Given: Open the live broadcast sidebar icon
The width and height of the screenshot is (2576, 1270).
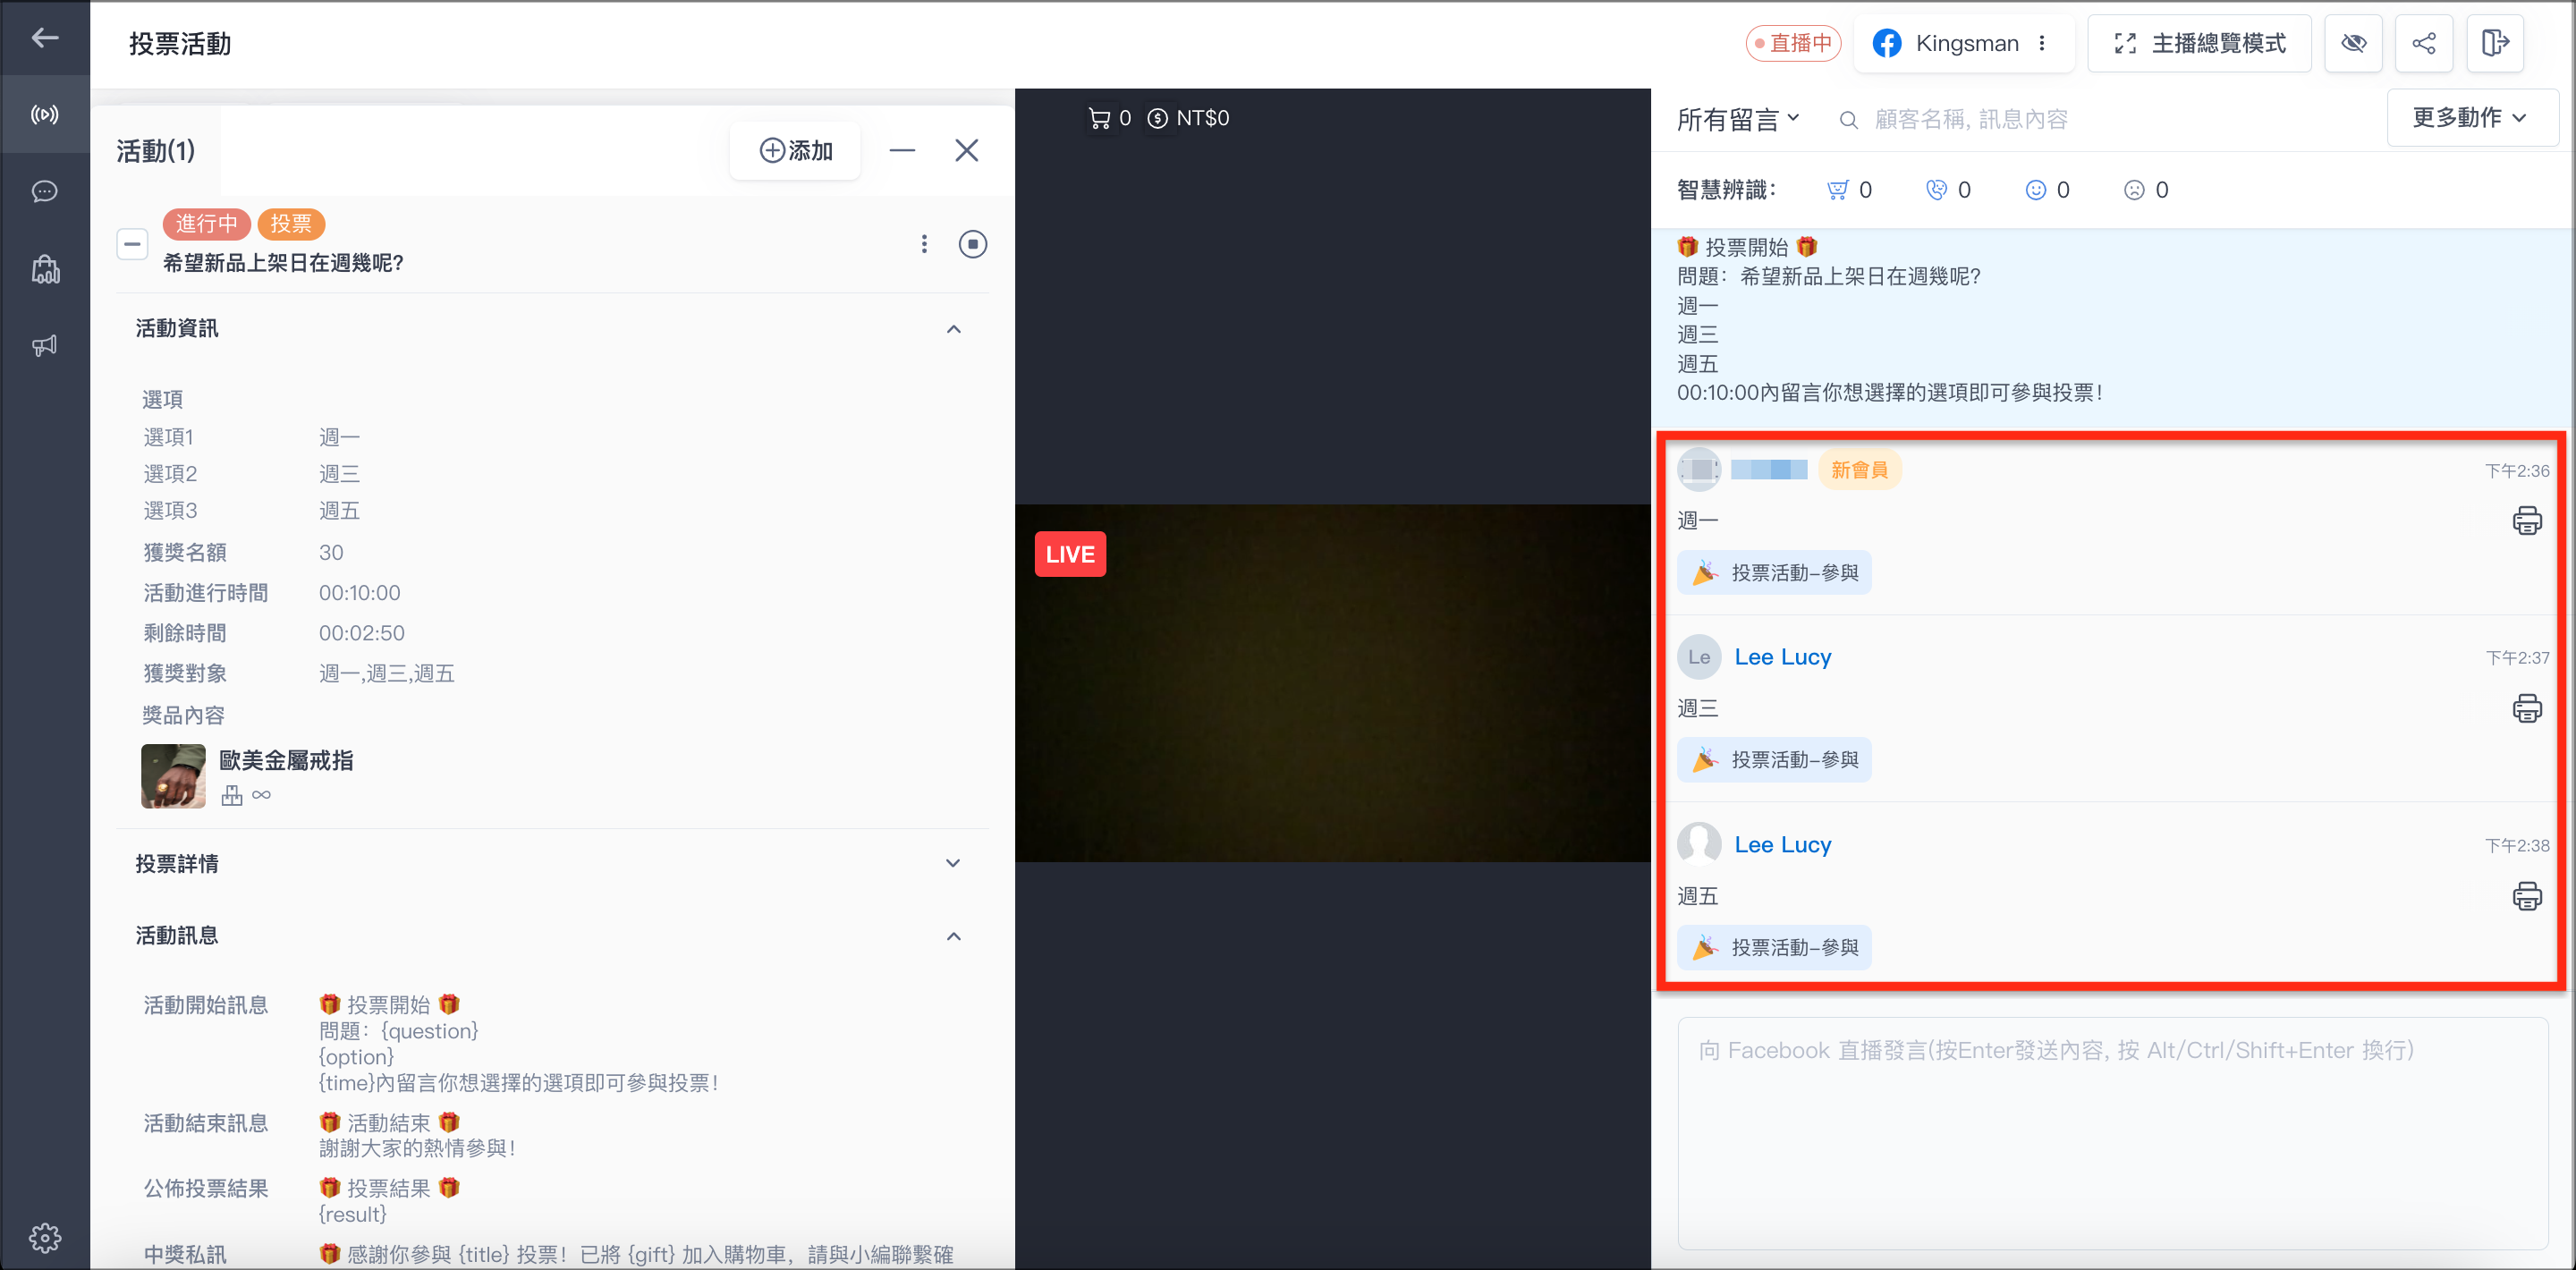Looking at the screenshot, I should [45, 114].
